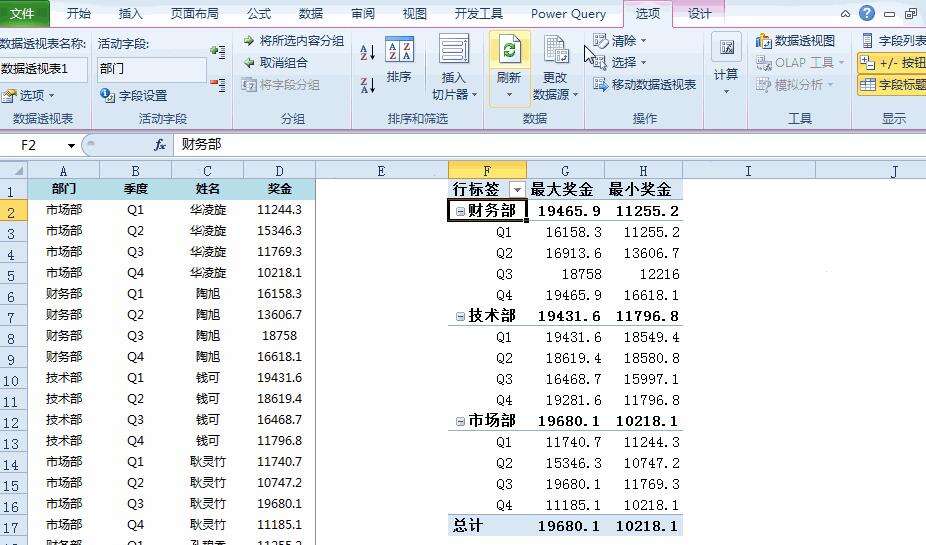Click the 部门 header cell in column A
The image size is (926, 545).
[63, 189]
